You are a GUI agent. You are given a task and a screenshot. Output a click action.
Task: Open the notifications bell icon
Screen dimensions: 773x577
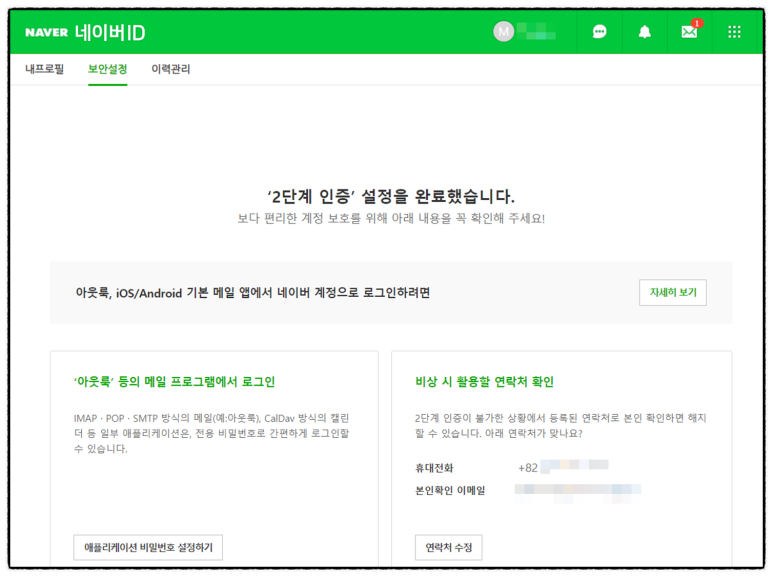point(644,33)
